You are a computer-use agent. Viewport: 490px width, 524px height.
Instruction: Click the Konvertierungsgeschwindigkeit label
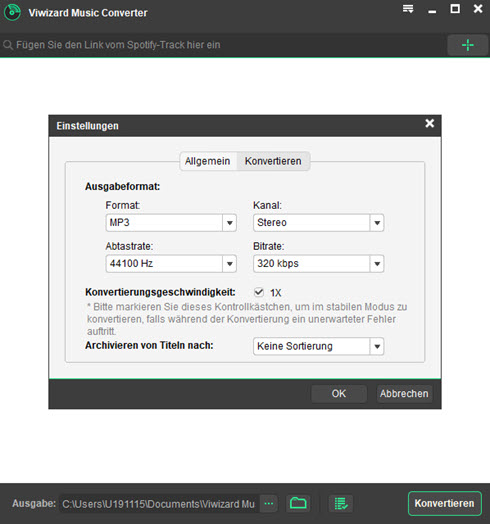[160, 292]
